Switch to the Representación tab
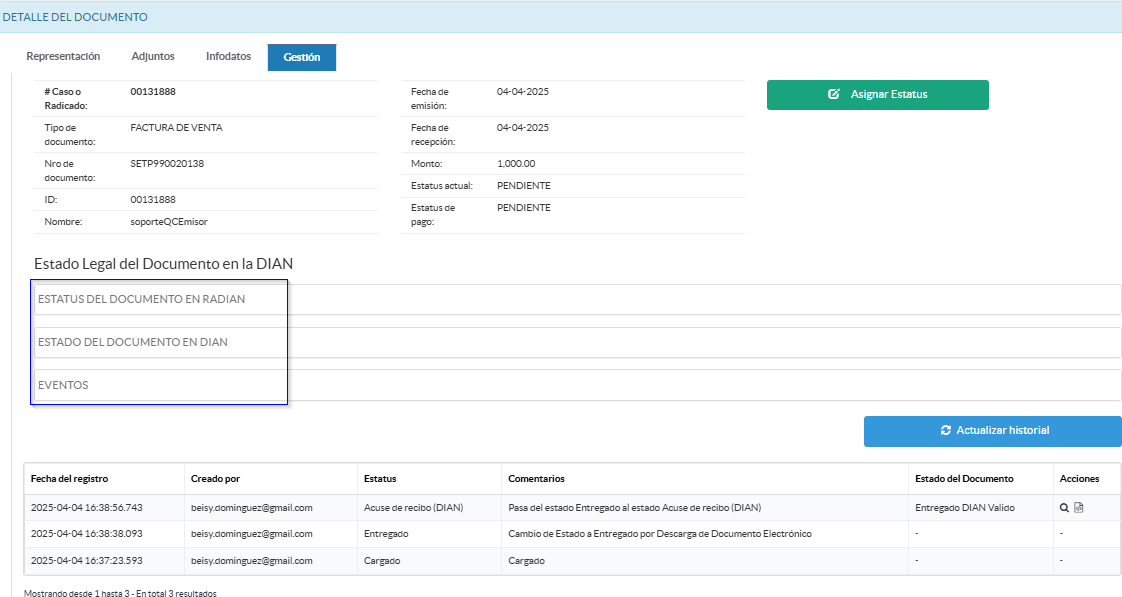The width and height of the screenshot is (1122, 597). [x=63, y=57]
